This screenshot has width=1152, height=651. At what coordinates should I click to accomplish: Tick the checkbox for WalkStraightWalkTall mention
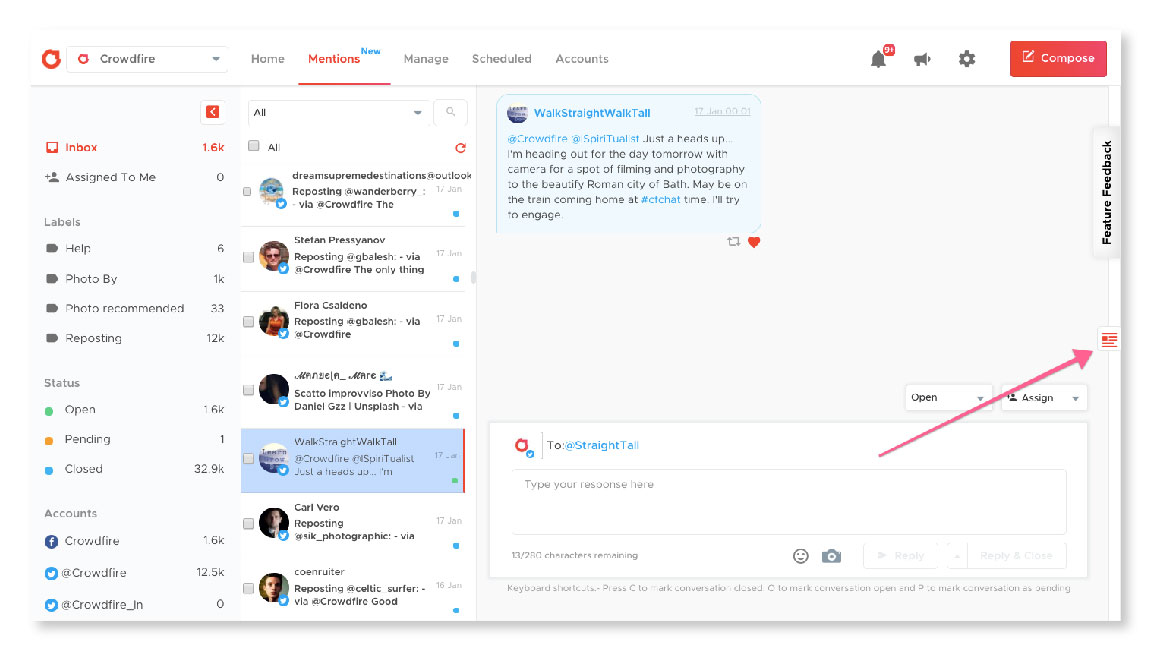pos(248,458)
